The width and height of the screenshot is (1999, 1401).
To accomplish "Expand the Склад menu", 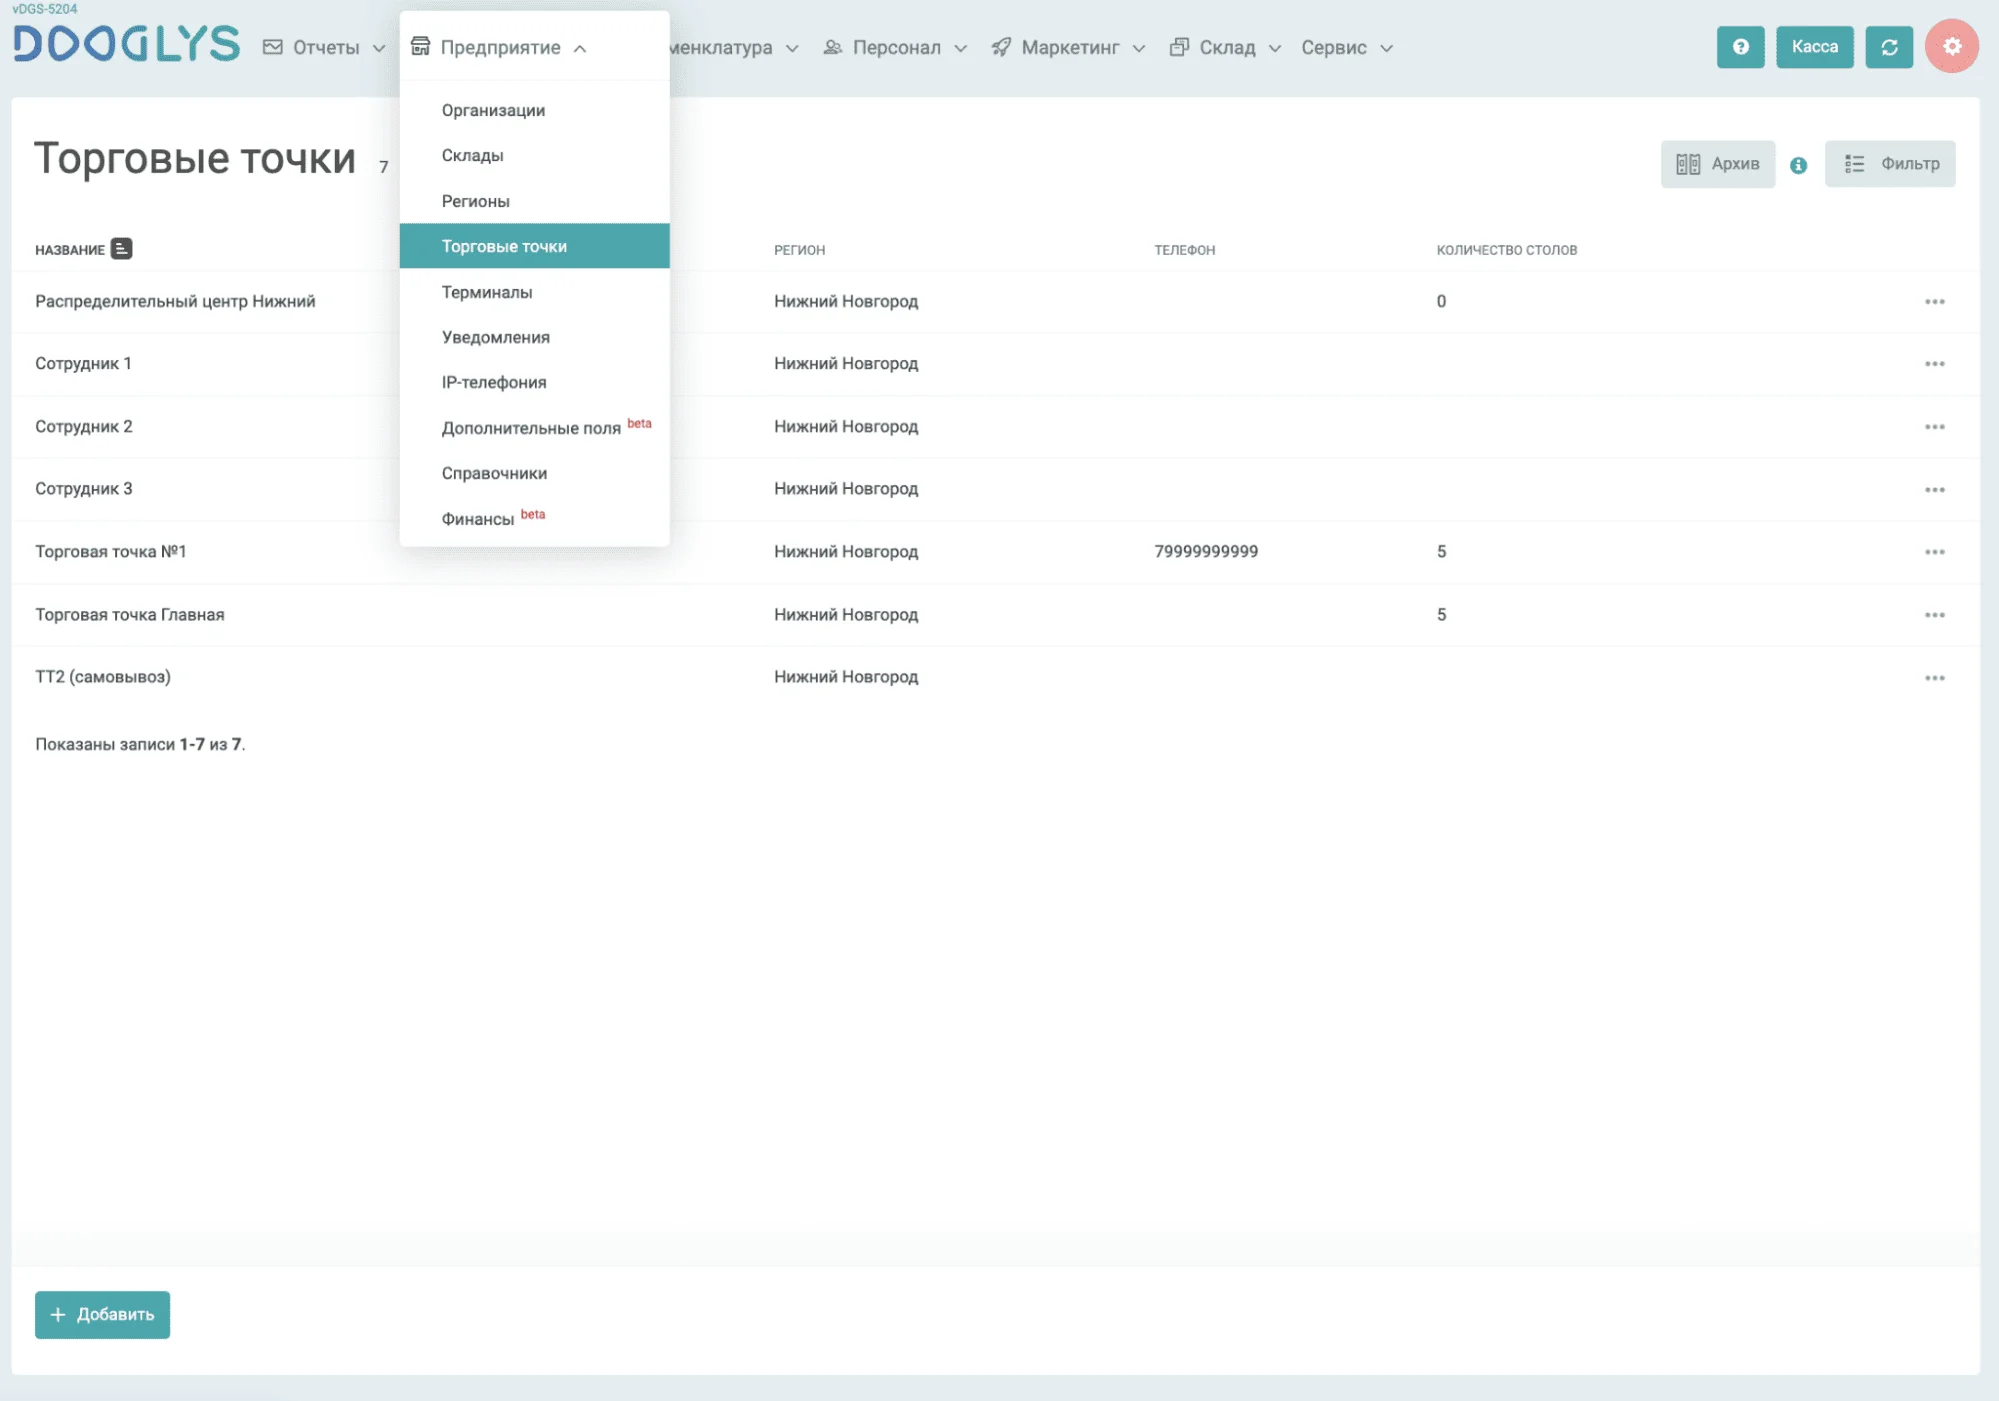I will point(1225,47).
